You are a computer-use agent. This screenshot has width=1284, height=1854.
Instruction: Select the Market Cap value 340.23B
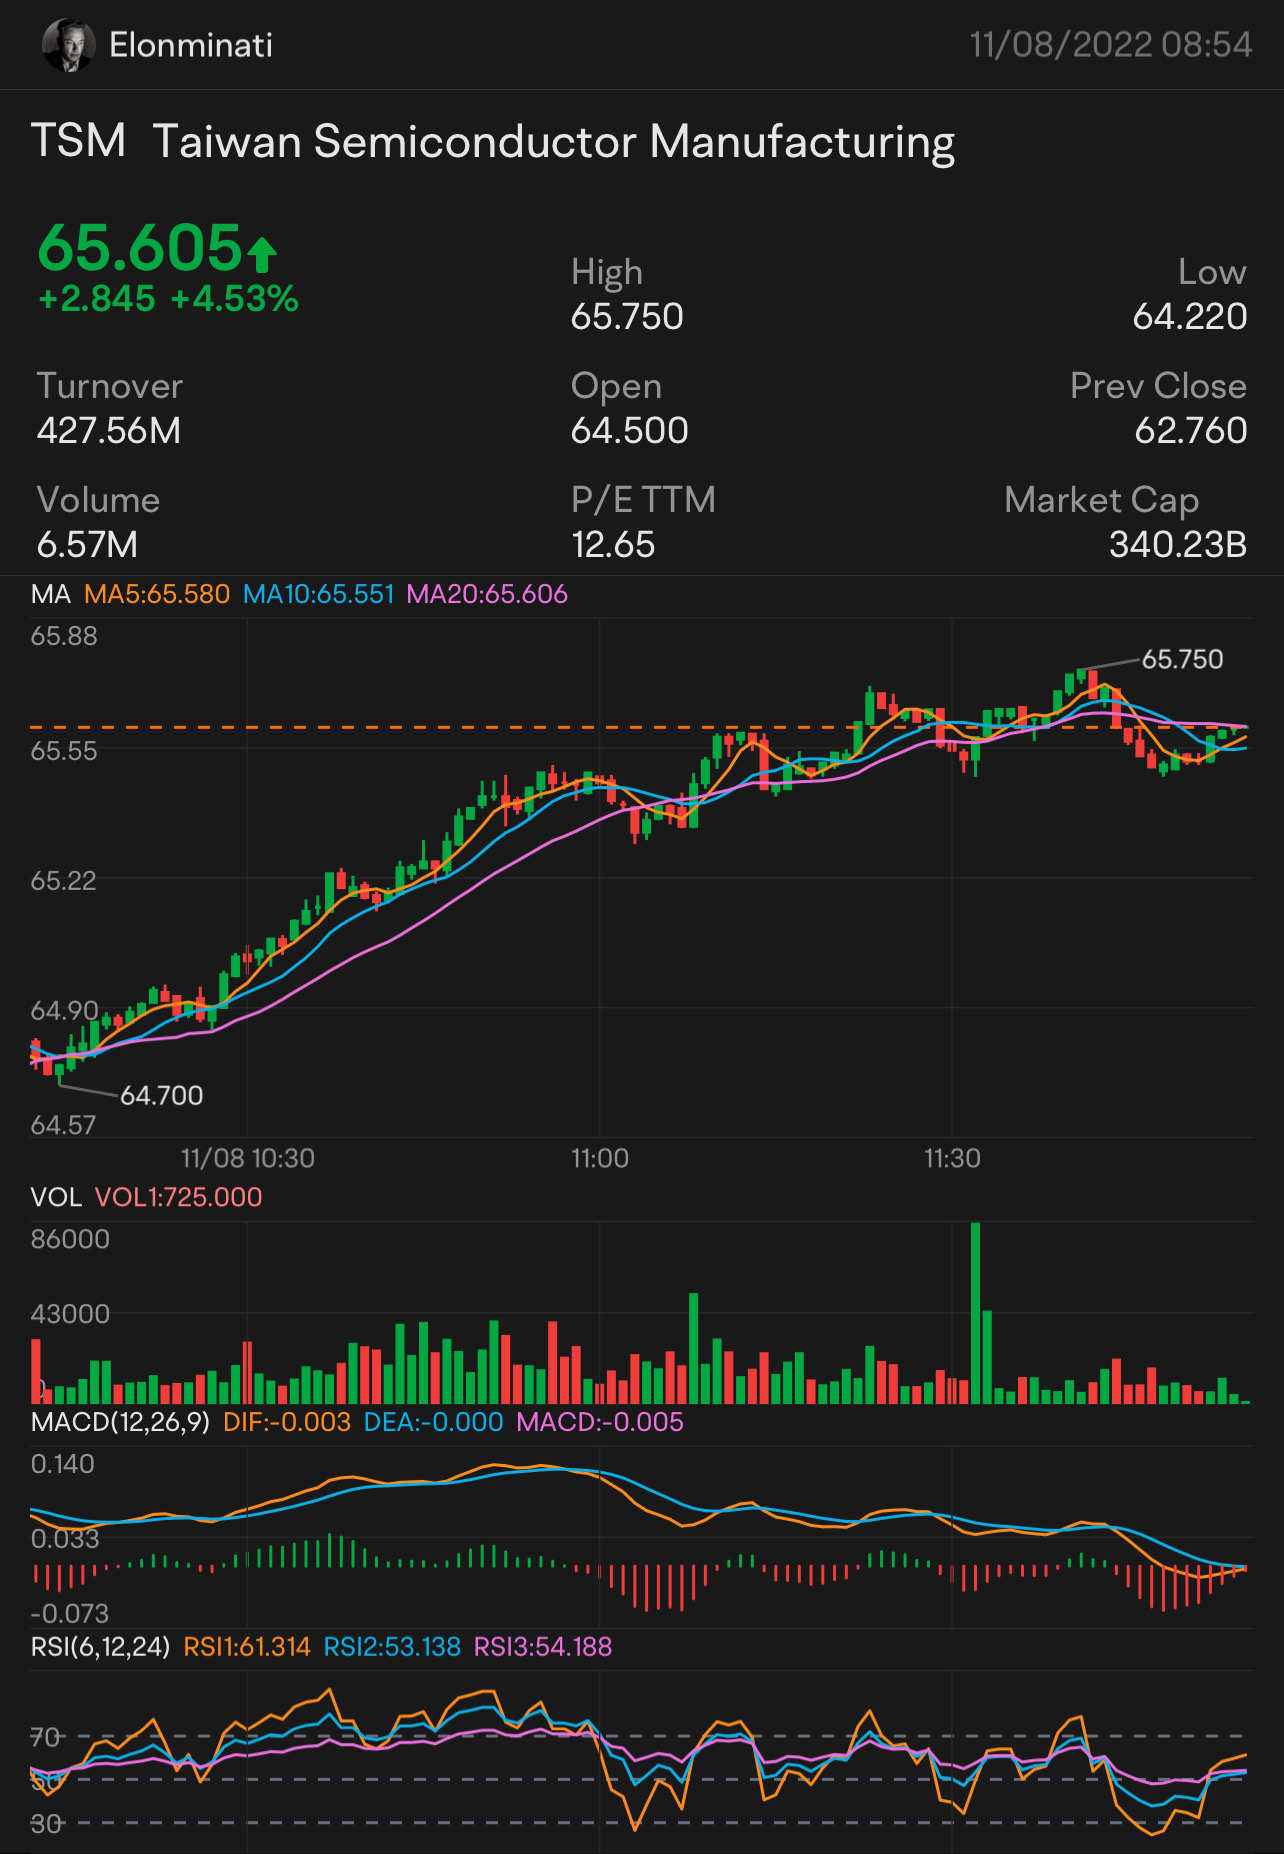[x=1178, y=545]
